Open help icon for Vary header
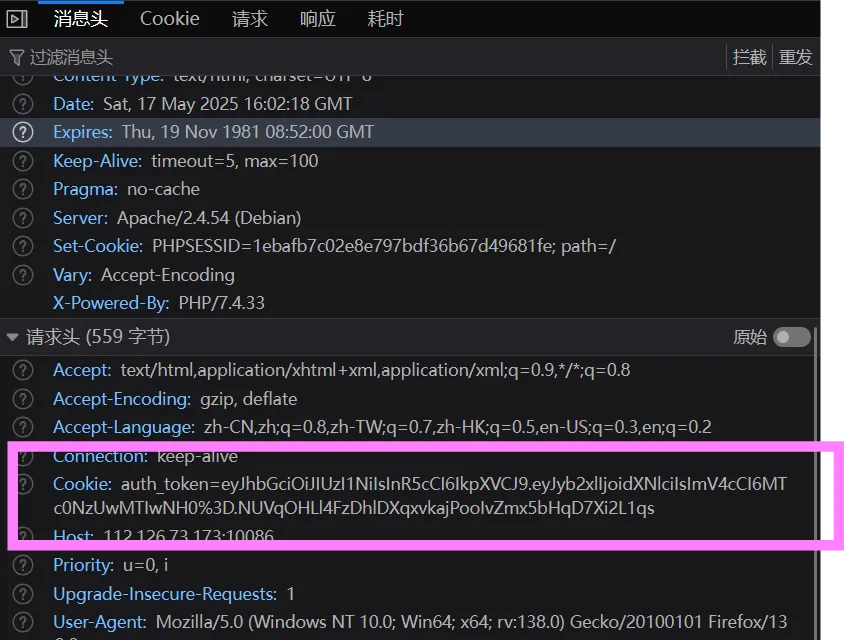 tap(23, 275)
